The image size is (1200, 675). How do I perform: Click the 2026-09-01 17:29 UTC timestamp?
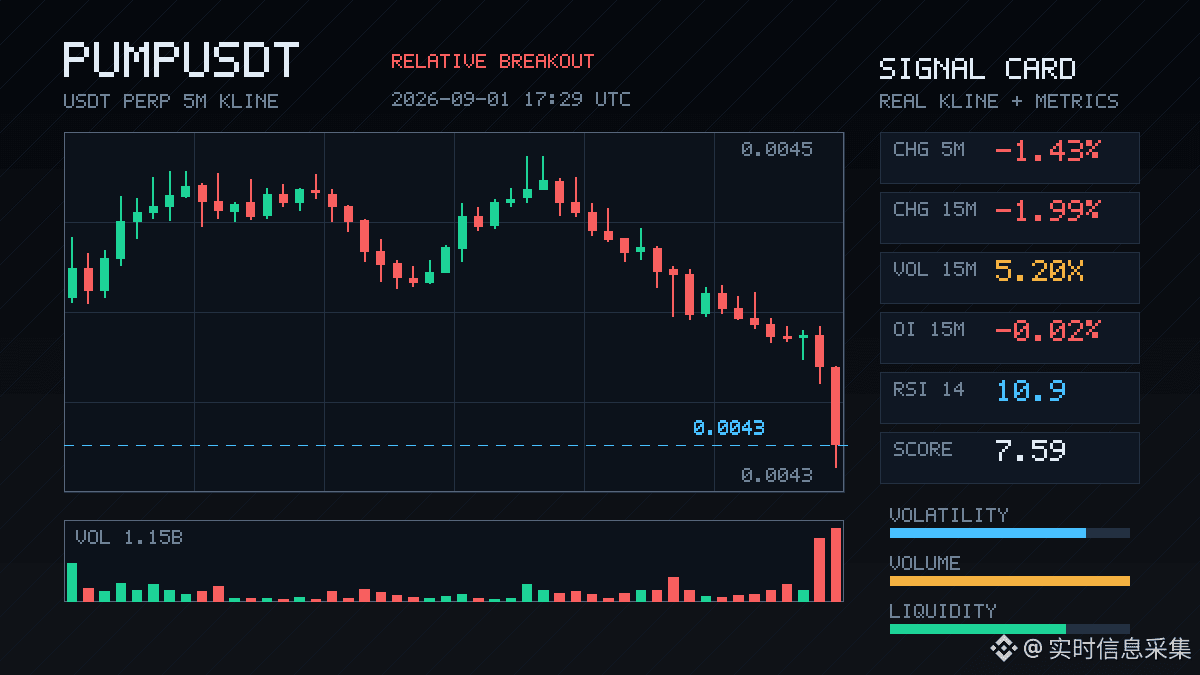pos(511,99)
